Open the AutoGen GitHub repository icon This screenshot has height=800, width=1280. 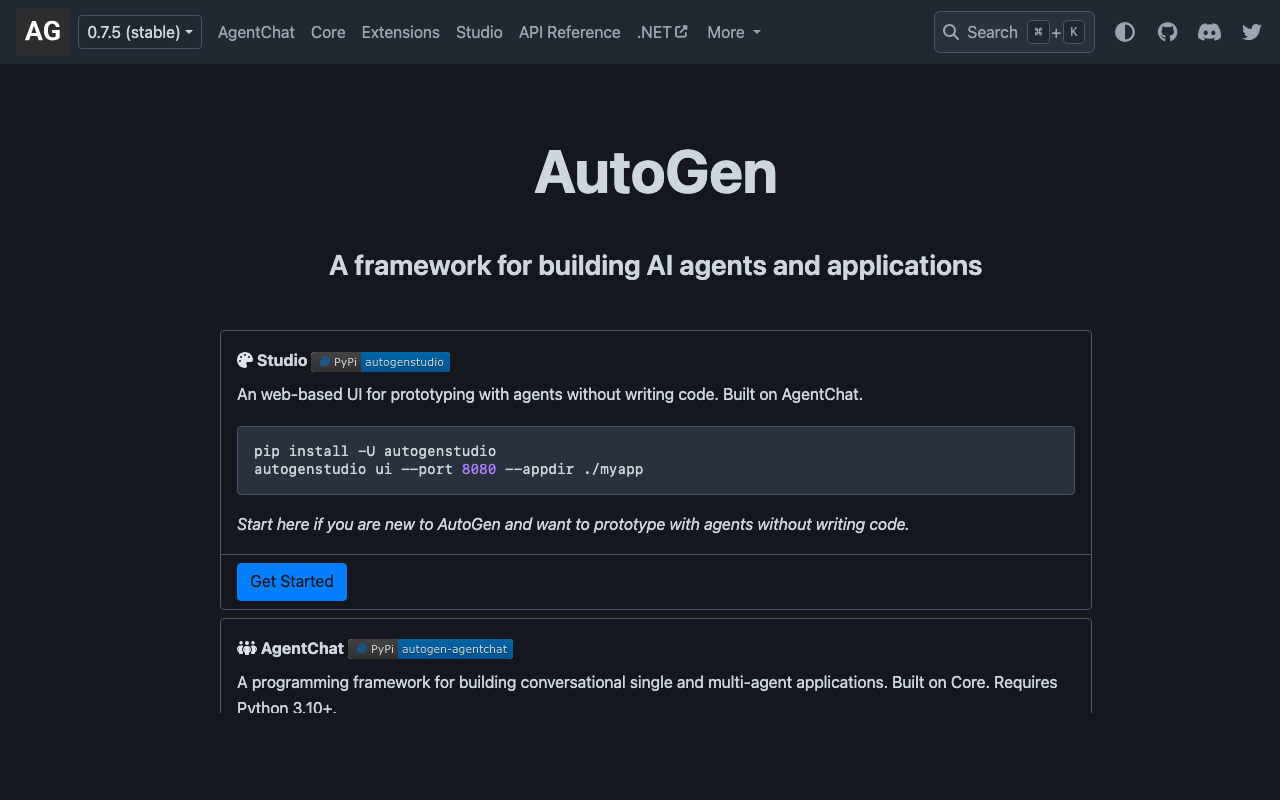[x=1167, y=32]
